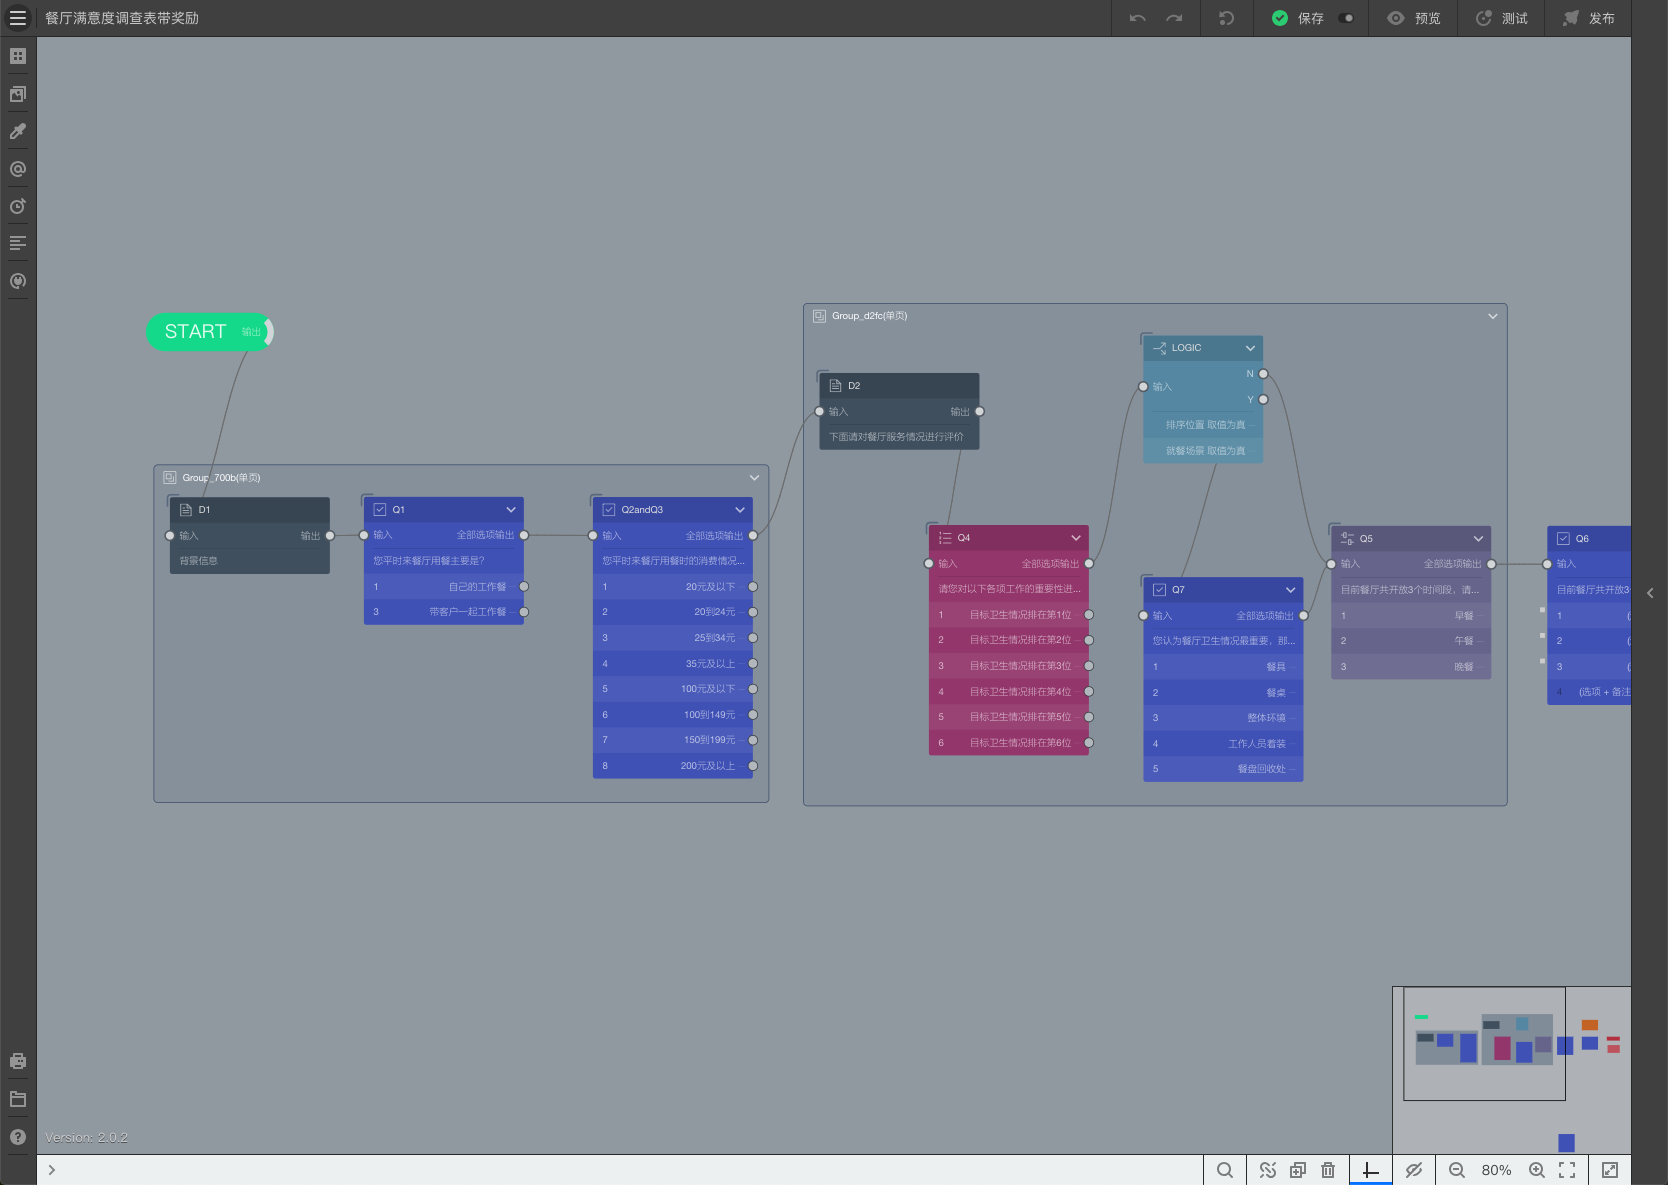This screenshot has height=1185, width=1668.
Task: Toggle the hidden-eye visibility icon
Action: (1414, 1170)
